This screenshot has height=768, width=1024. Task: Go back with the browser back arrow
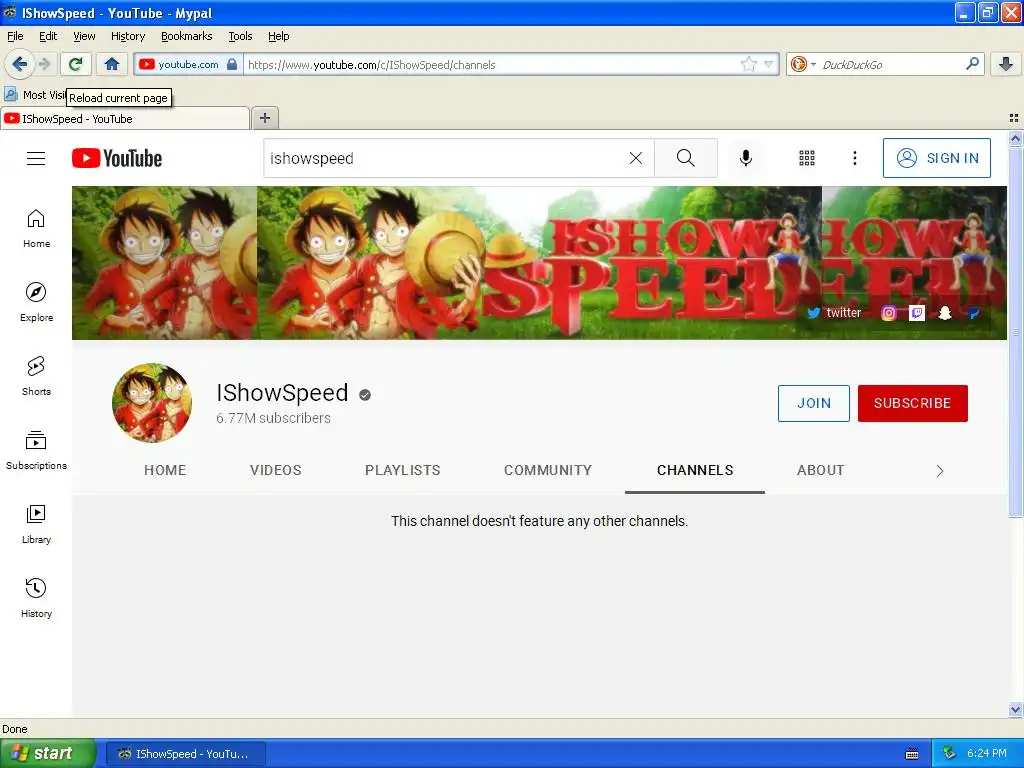pyautogui.click(x=19, y=64)
